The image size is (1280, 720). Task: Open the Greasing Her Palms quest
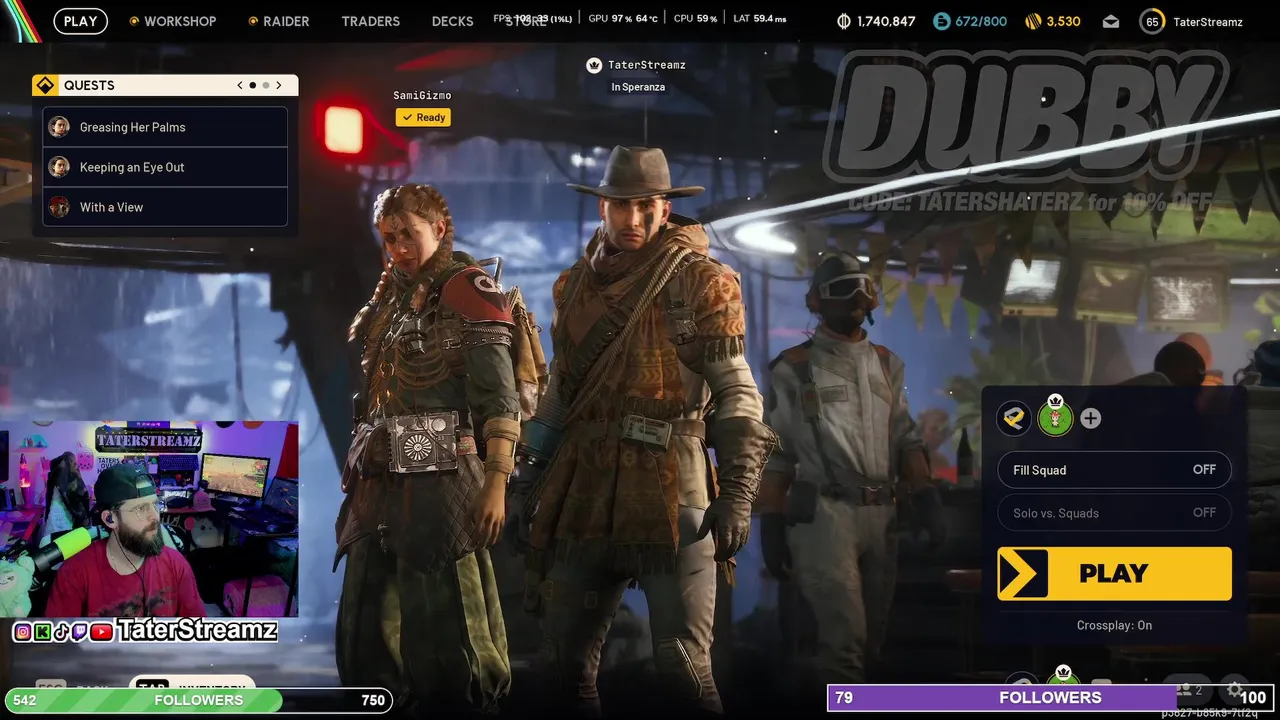165,127
